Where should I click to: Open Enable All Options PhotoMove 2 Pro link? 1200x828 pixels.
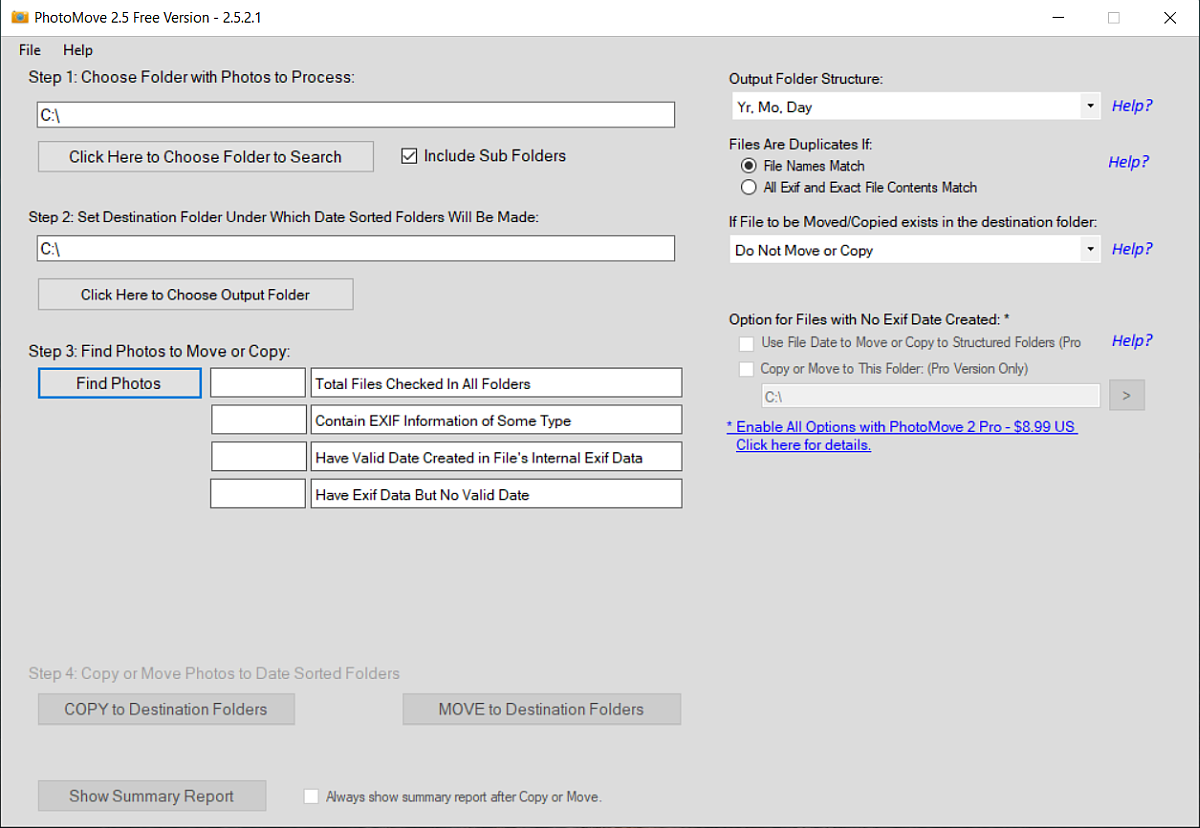(901, 436)
